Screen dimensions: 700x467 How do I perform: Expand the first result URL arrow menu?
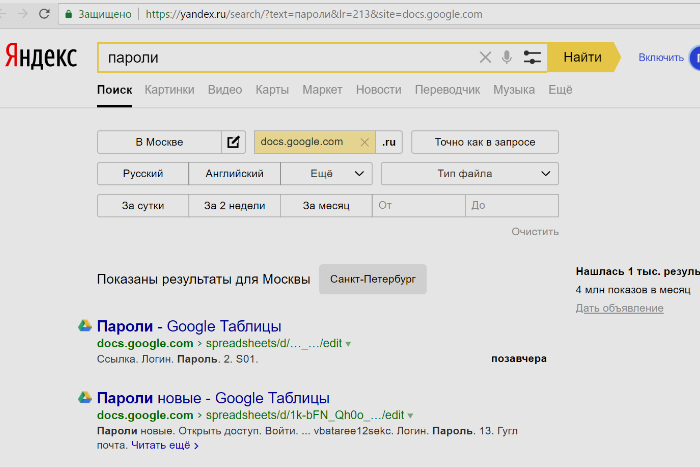point(348,343)
